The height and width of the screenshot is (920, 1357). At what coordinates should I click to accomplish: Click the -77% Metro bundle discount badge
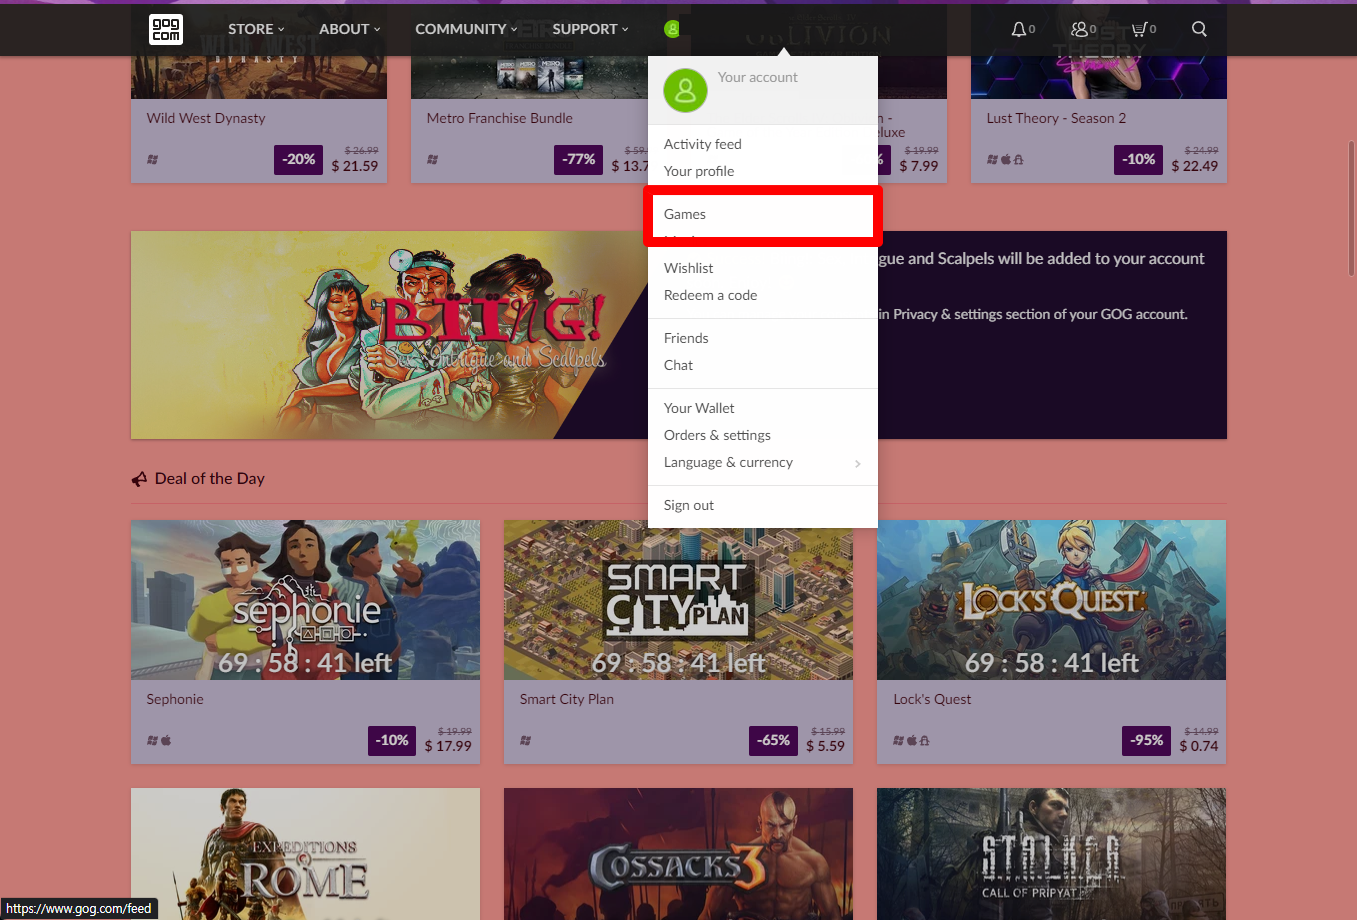pos(578,159)
